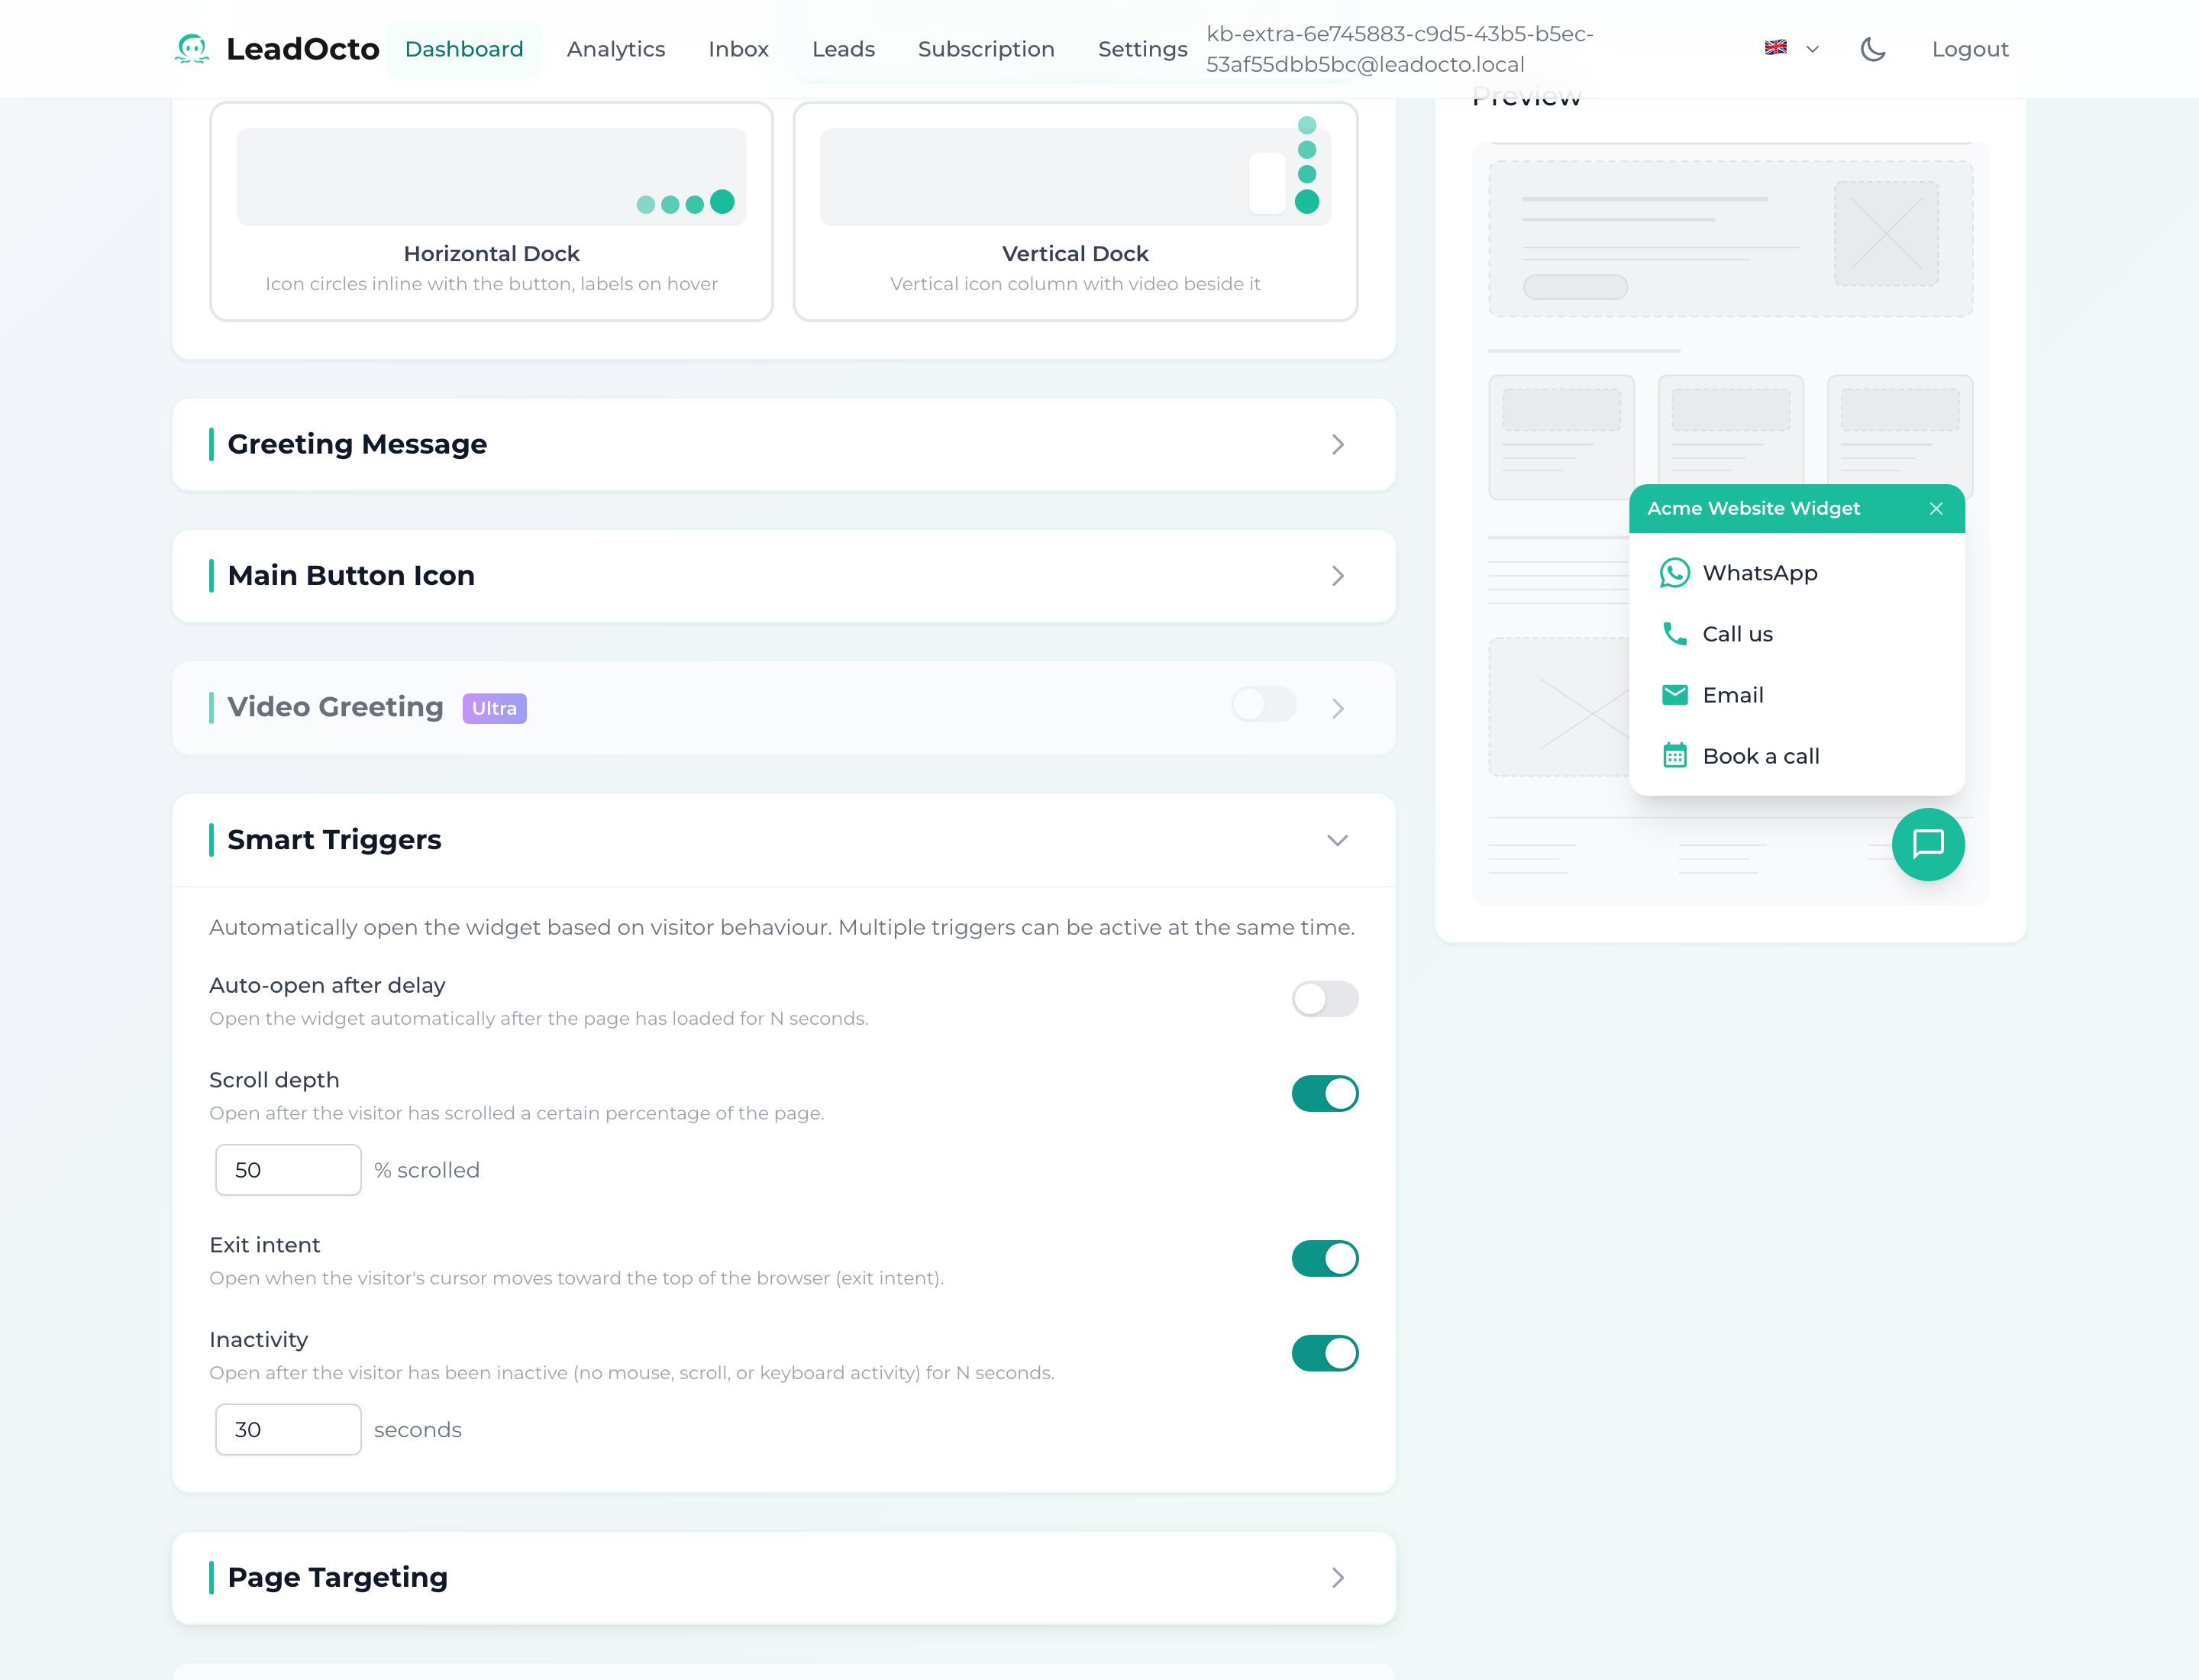Open the Inbox page
This screenshot has width=2199, height=1680.
(x=738, y=48)
